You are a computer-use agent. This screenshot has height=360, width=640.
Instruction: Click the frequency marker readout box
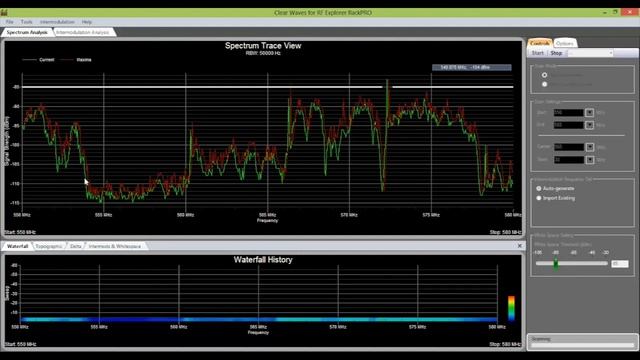(x=471, y=67)
